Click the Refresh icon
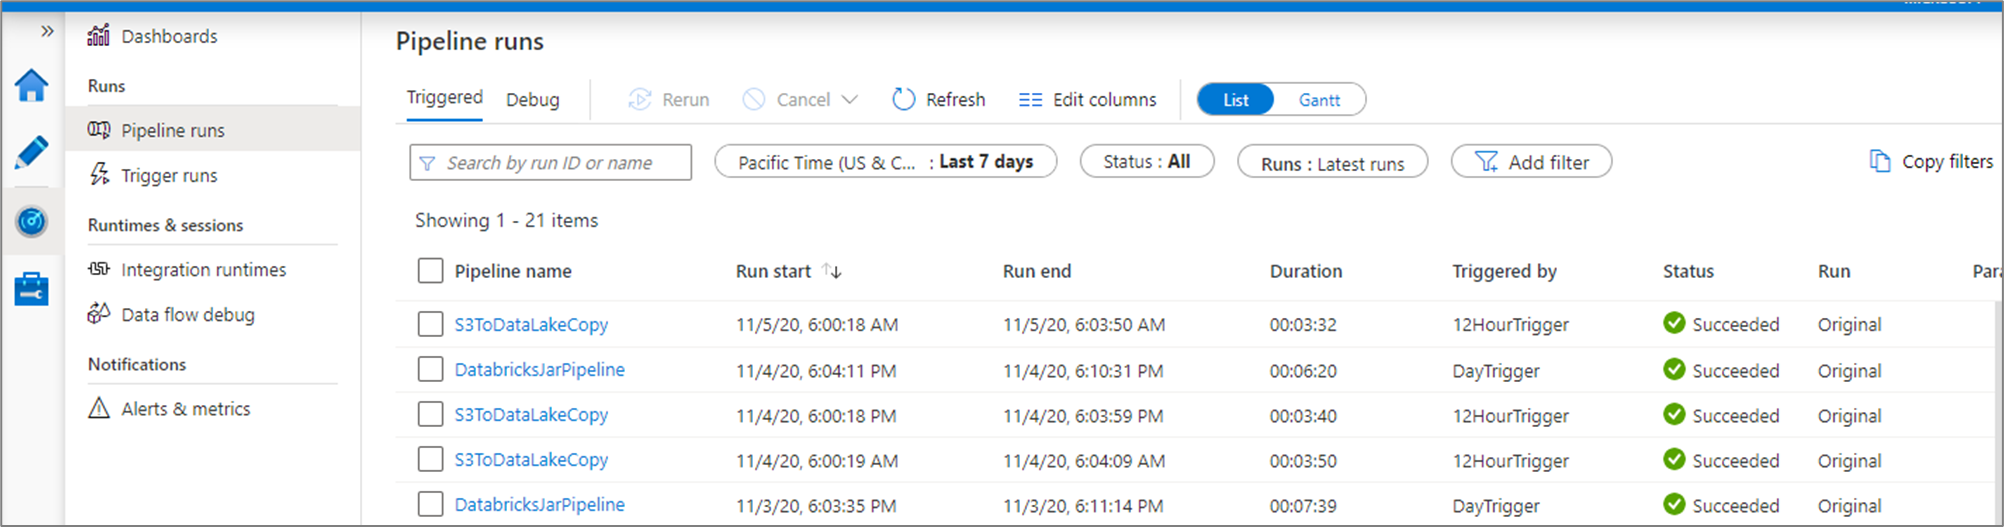Image resolution: width=2004 pixels, height=527 pixels. point(903,99)
